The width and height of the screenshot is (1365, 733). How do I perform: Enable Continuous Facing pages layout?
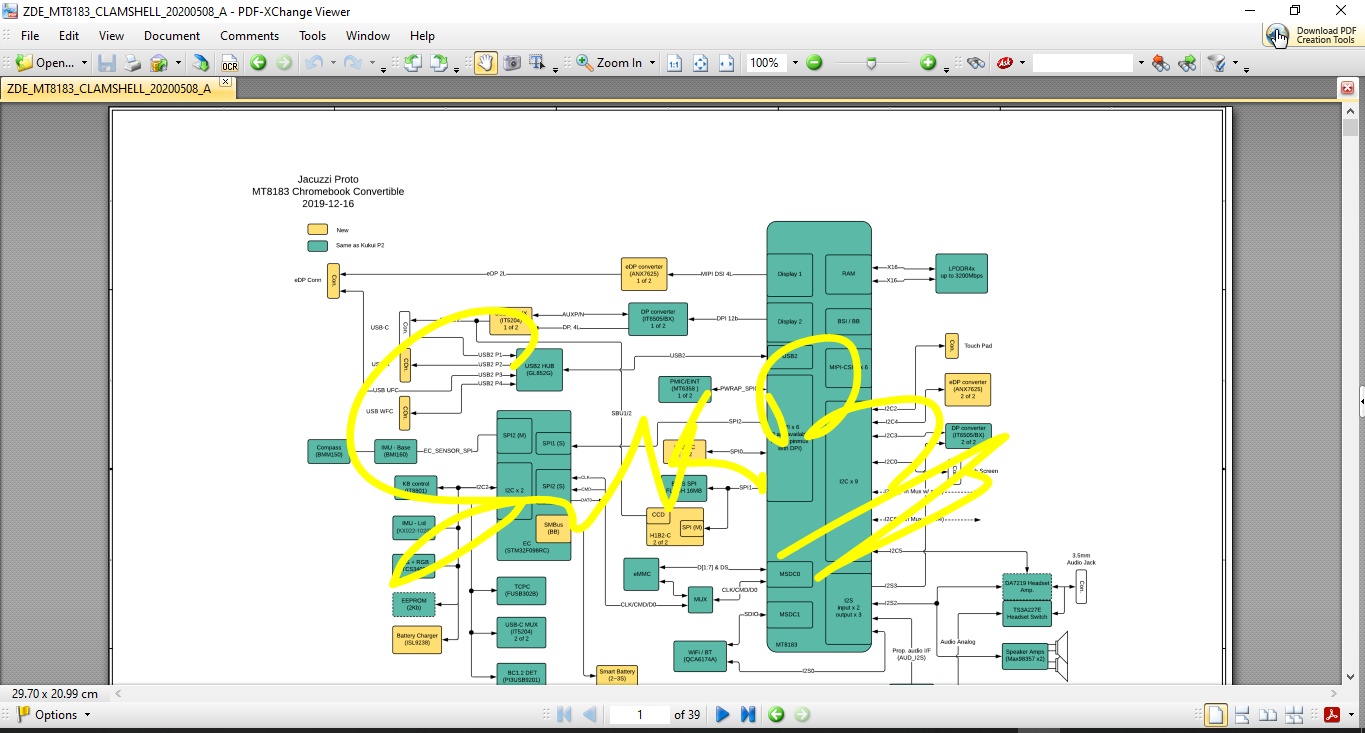pyautogui.click(x=1294, y=715)
